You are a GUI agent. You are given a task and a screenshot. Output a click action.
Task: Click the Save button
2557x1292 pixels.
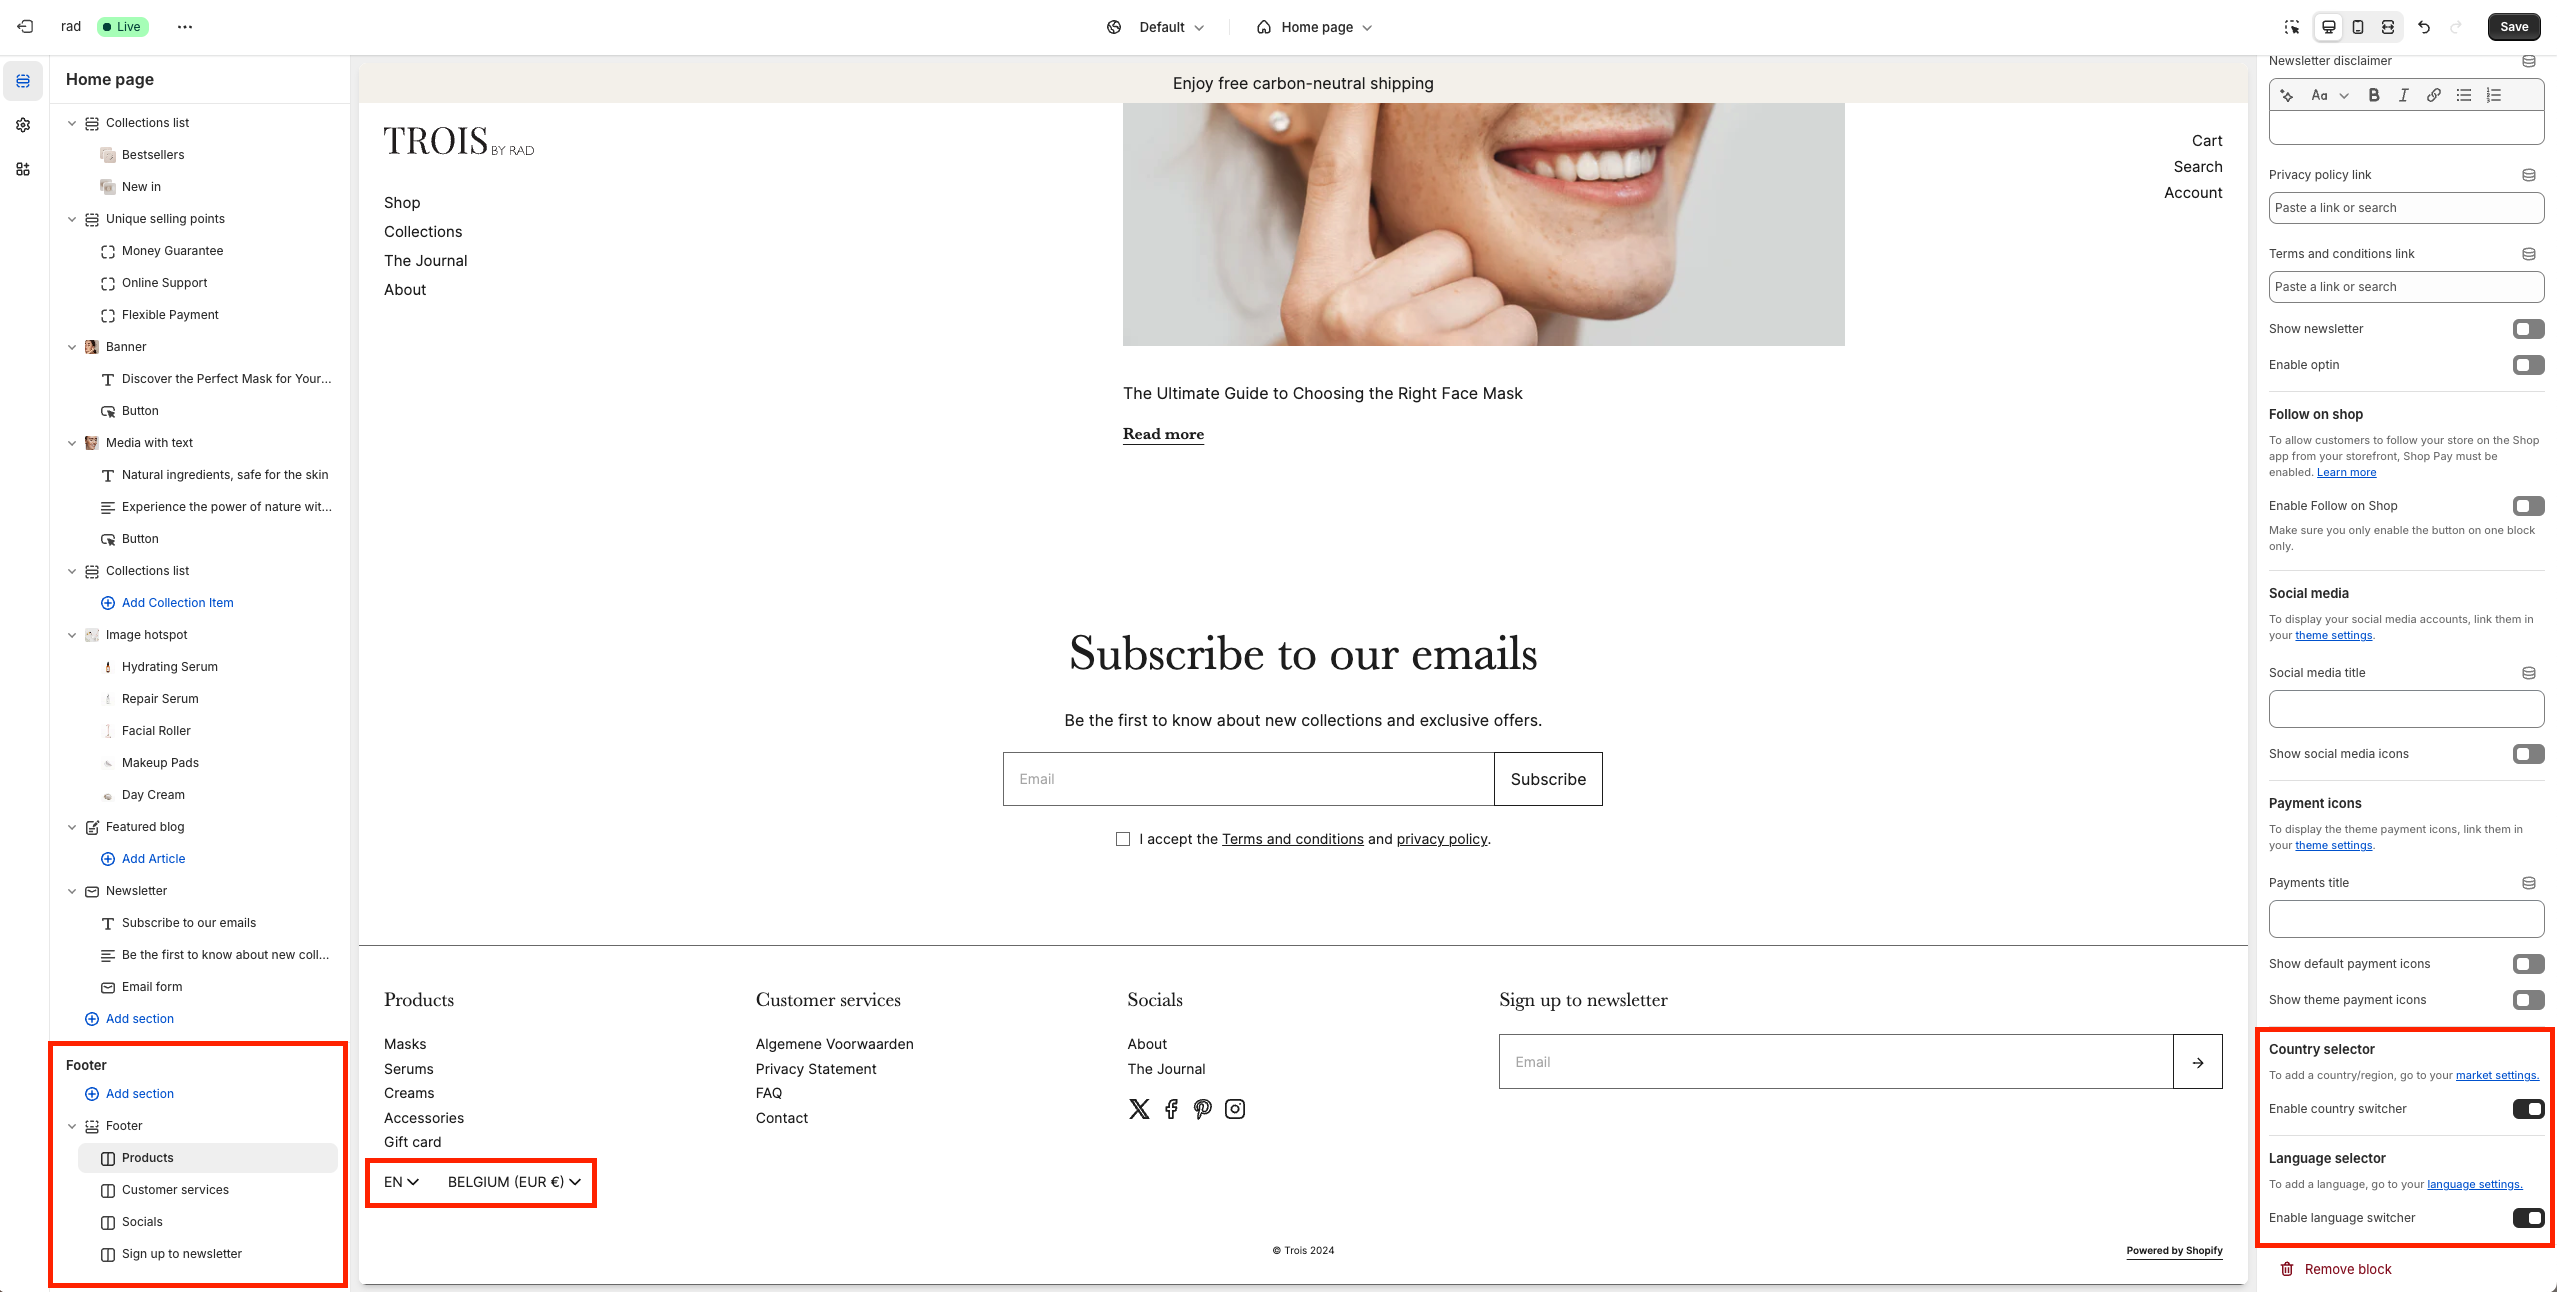click(x=2513, y=27)
